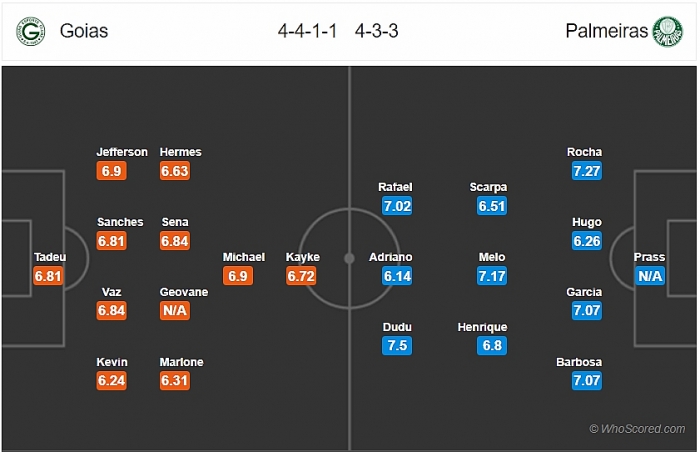Click Melo's 7.17 rating badge
700x452 pixels.
[x=492, y=276]
